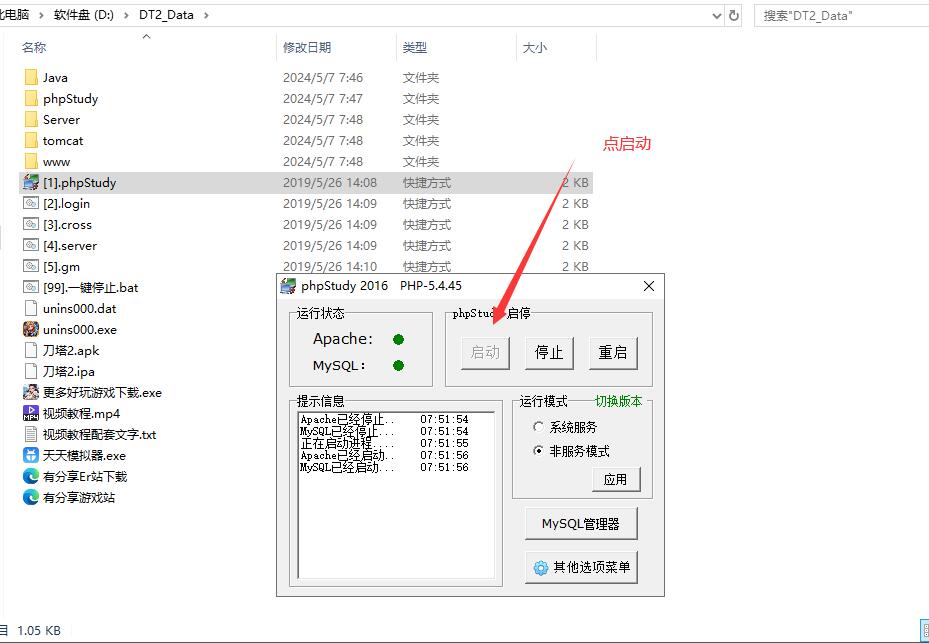Viewport: 929px width, 643px height.
Task: Click the 重启 button in phpStudy
Action: 612,352
